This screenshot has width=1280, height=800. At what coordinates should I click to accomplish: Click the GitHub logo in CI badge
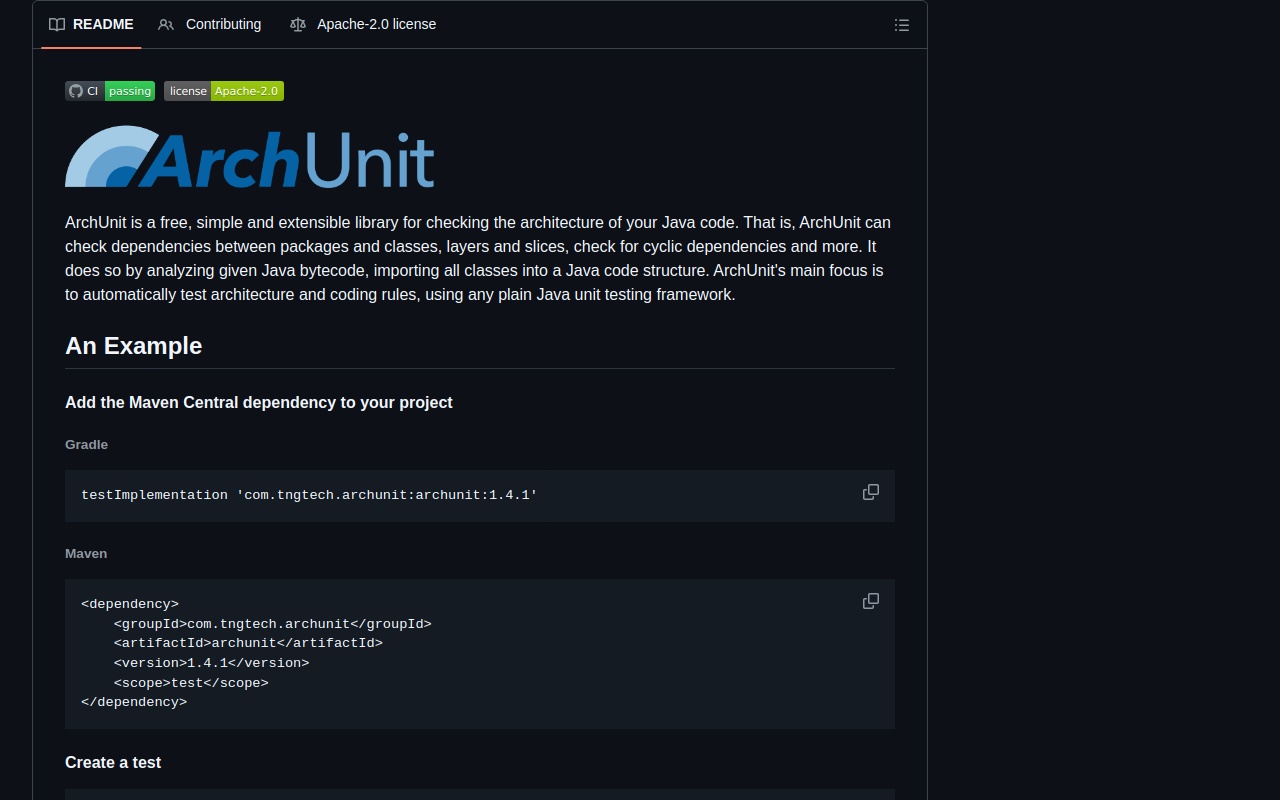(75, 91)
